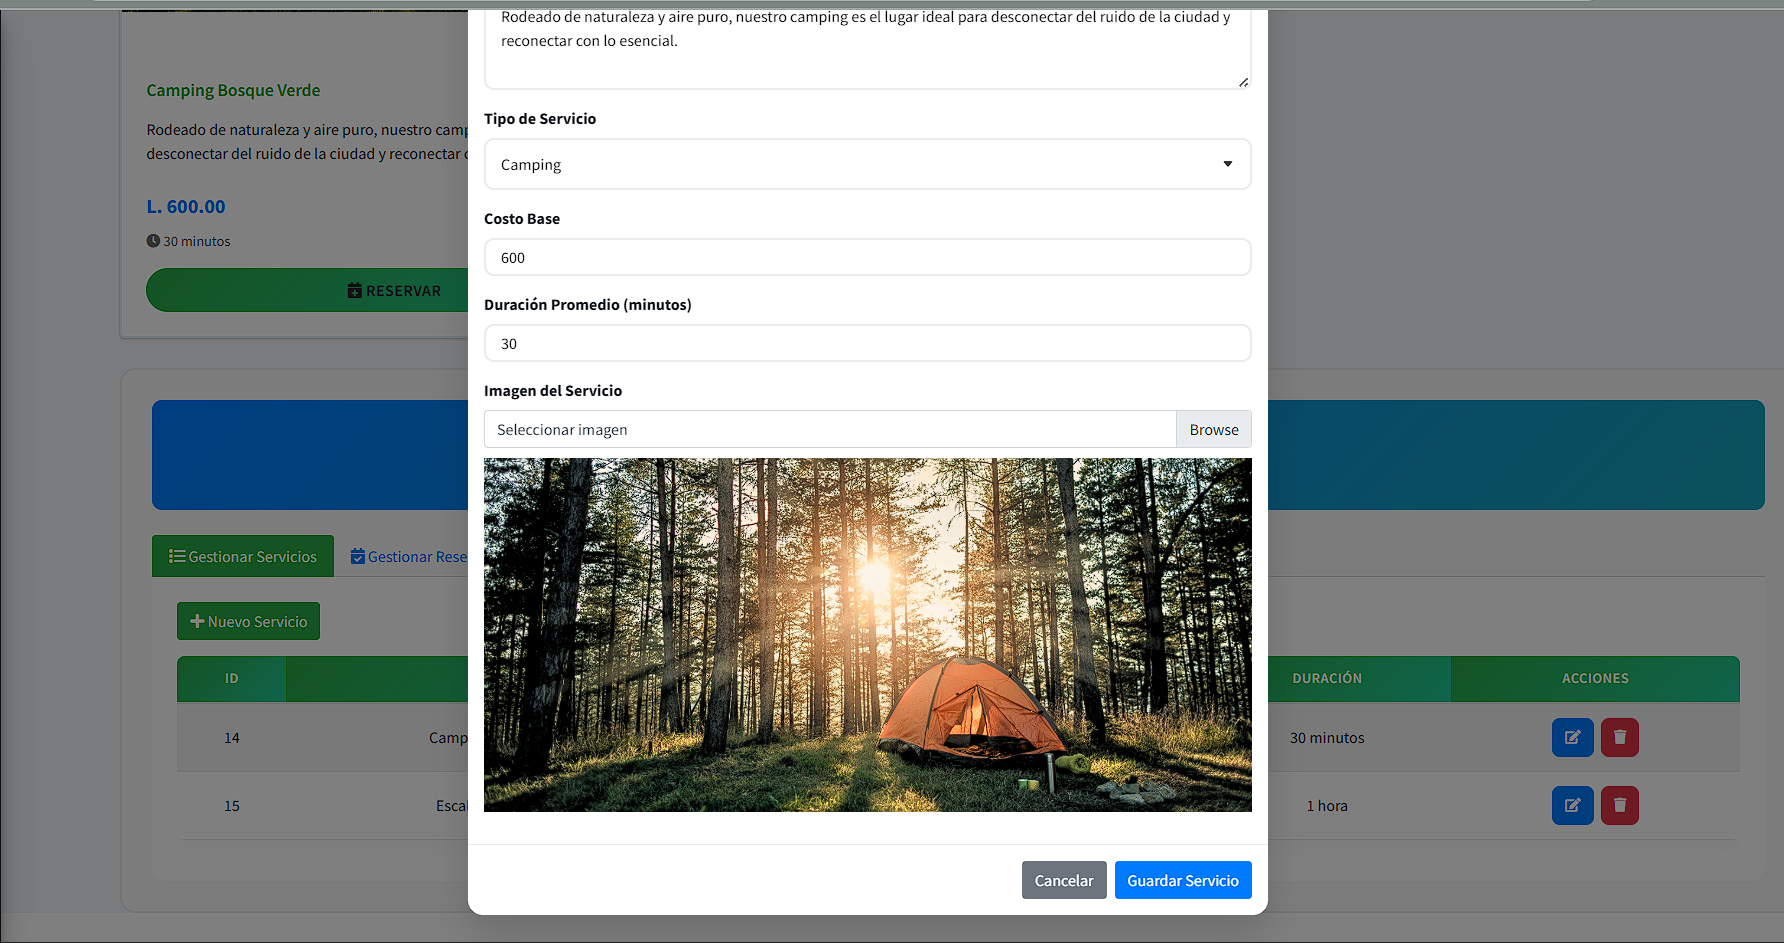Image resolution: width=1784 pixels, height=943 pixels.
Task: Click the plus icon on Nuevo Servicio
Action: (197, 622)
